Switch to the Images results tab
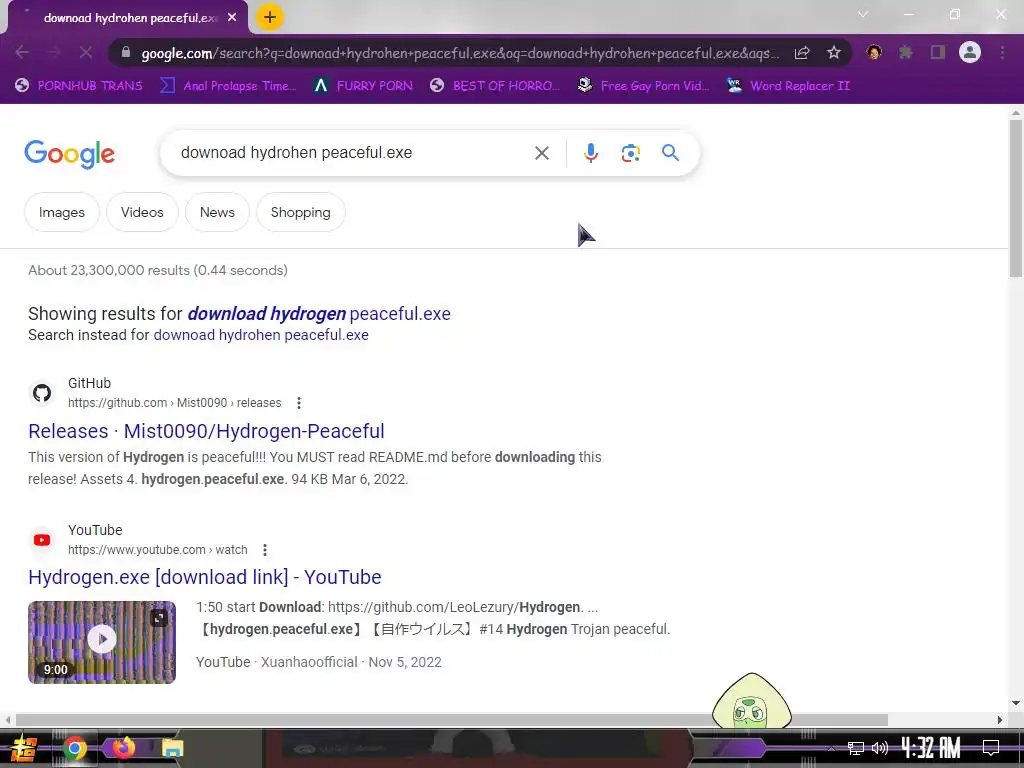 pyautogui.click(x=61, y=212)
